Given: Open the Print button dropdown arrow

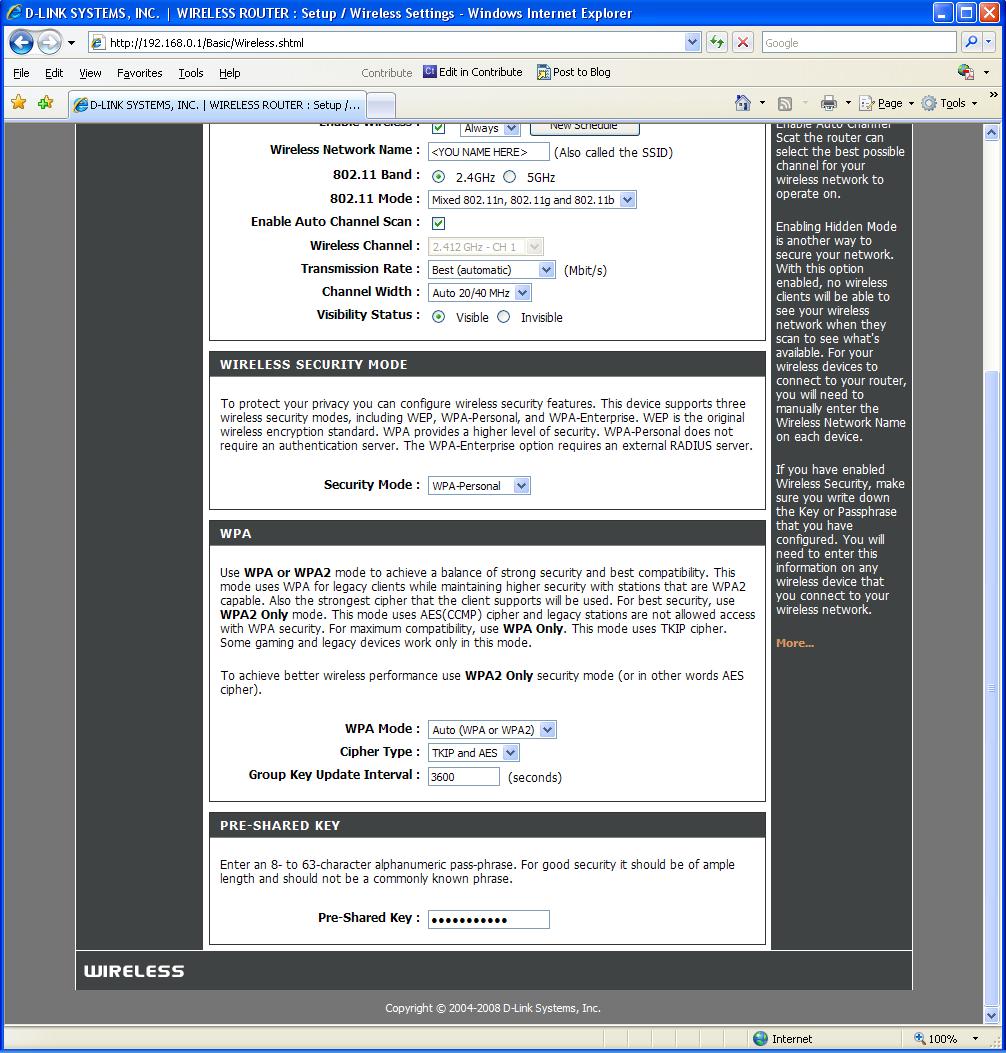Looking at the screenshot, I should click(x=848, y=103).
